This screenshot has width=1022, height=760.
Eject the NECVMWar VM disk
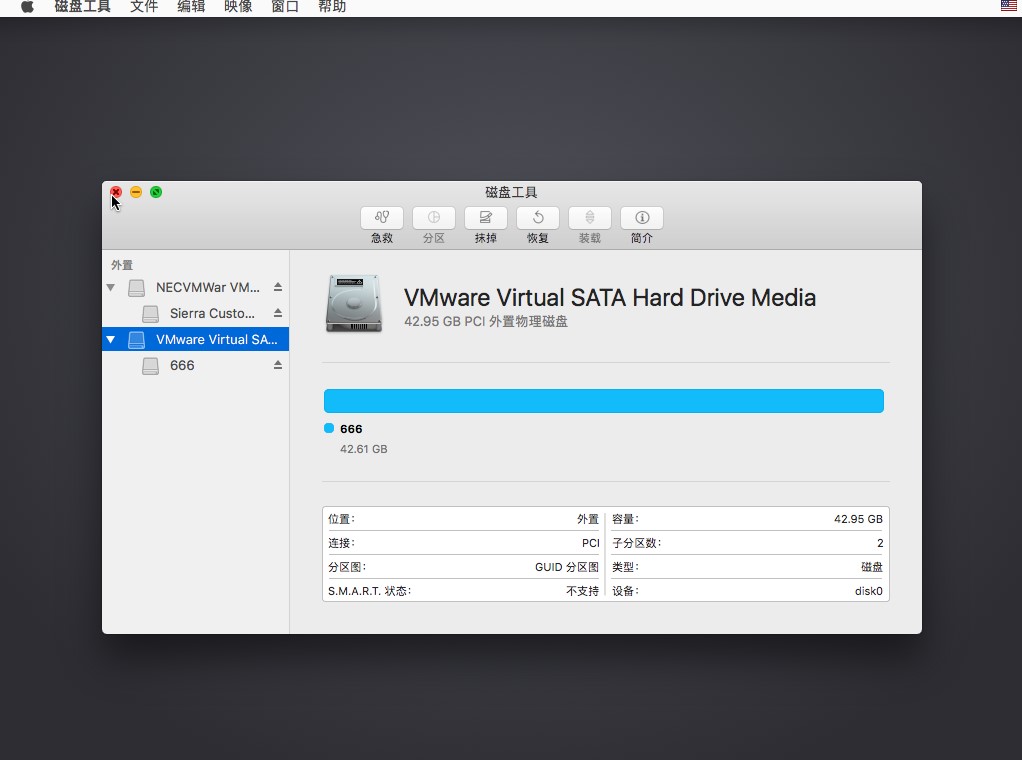278,287
